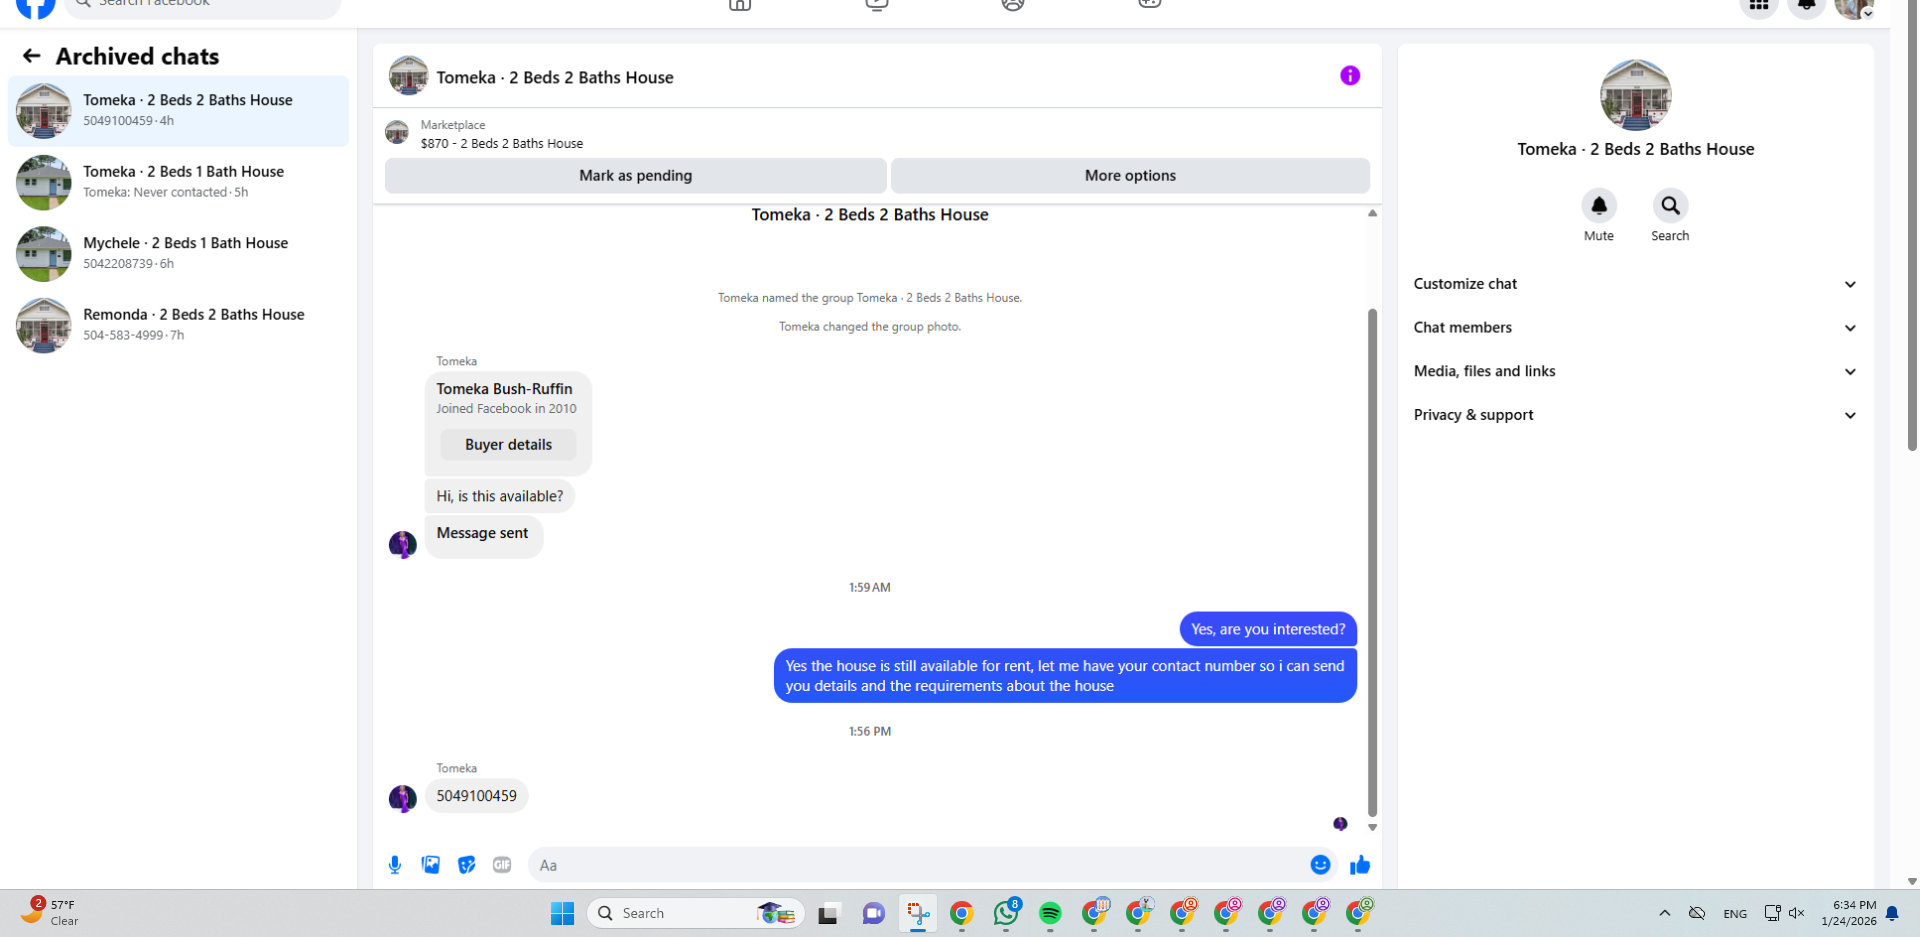Go back from Archived chats
The width and height of the screenshot is (1920, 937).
32,56
